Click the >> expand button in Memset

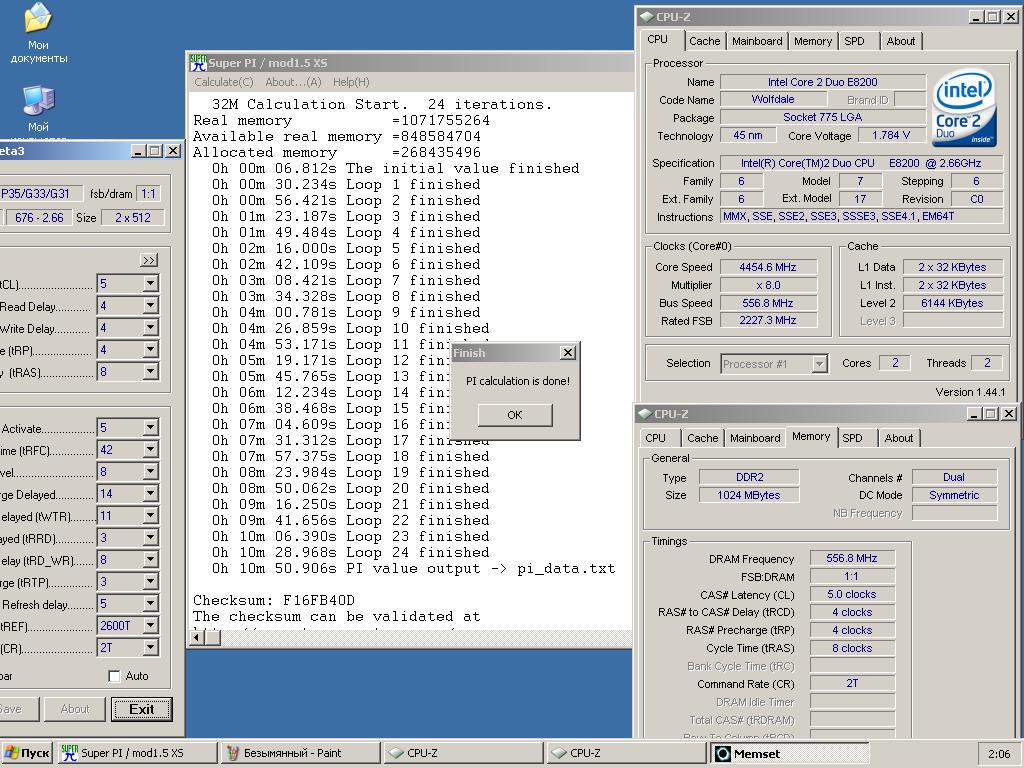149,260
